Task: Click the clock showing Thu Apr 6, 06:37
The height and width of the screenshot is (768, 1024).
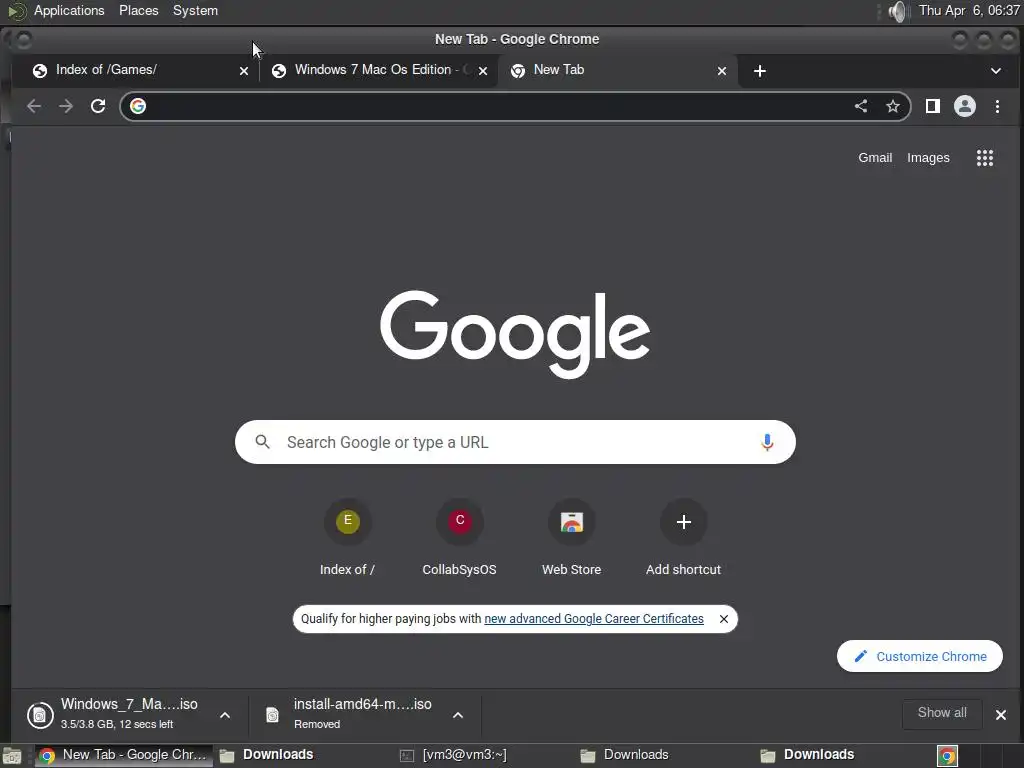Action: tap(969, 10)
